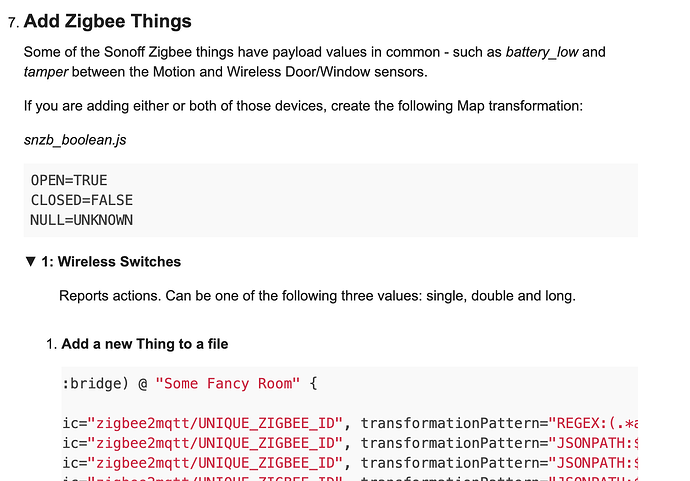Click the 'Add a new Thing to a file' step
Screen dimensions: 690x481
[x=145, y=344]
